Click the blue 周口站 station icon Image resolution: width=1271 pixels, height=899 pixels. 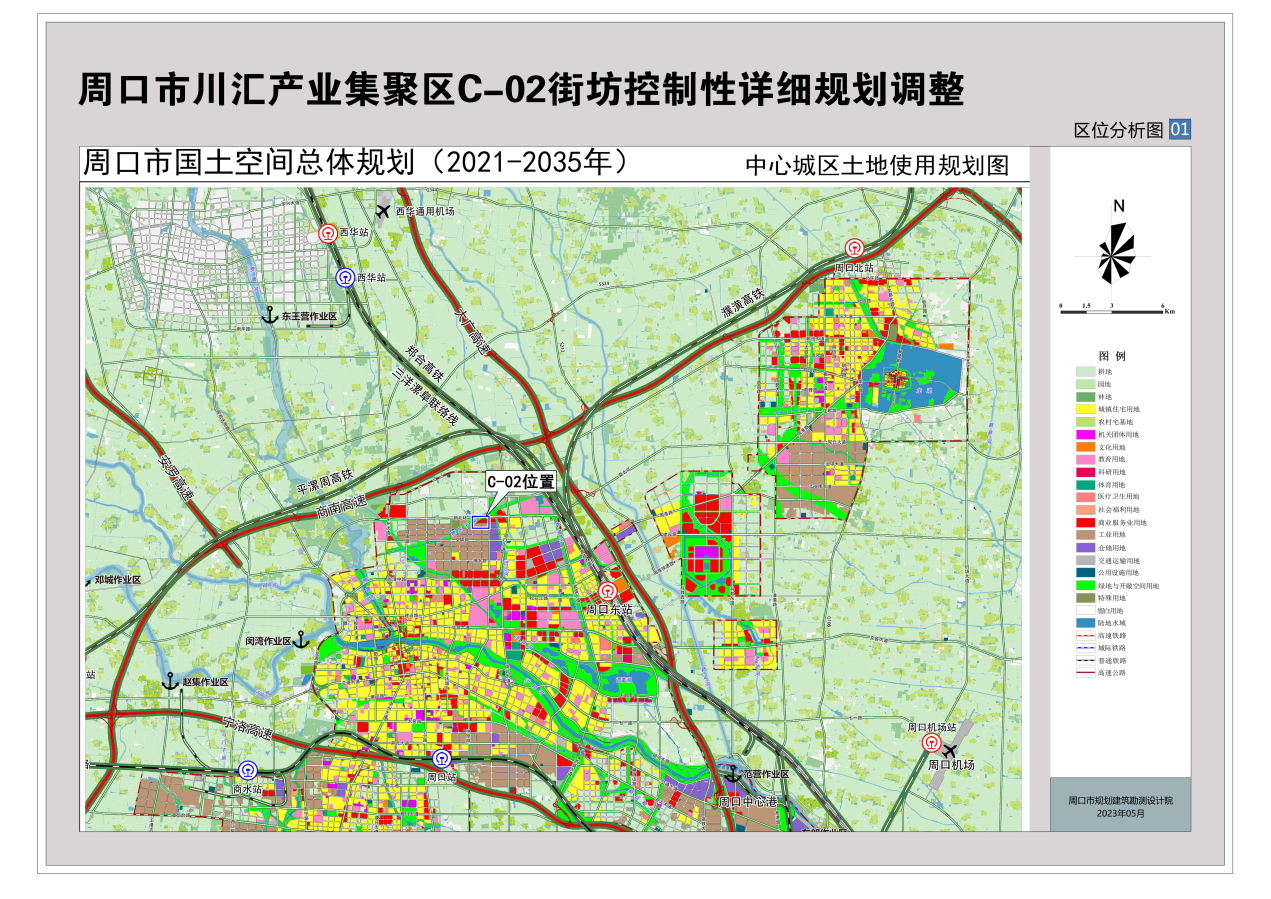click(441, 759)
